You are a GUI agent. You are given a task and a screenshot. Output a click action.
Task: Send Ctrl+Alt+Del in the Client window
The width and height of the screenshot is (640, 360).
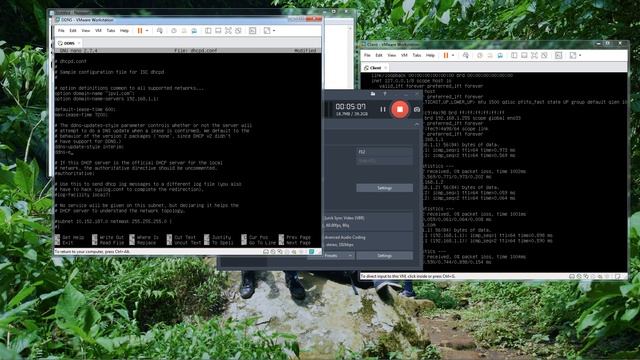466,55
